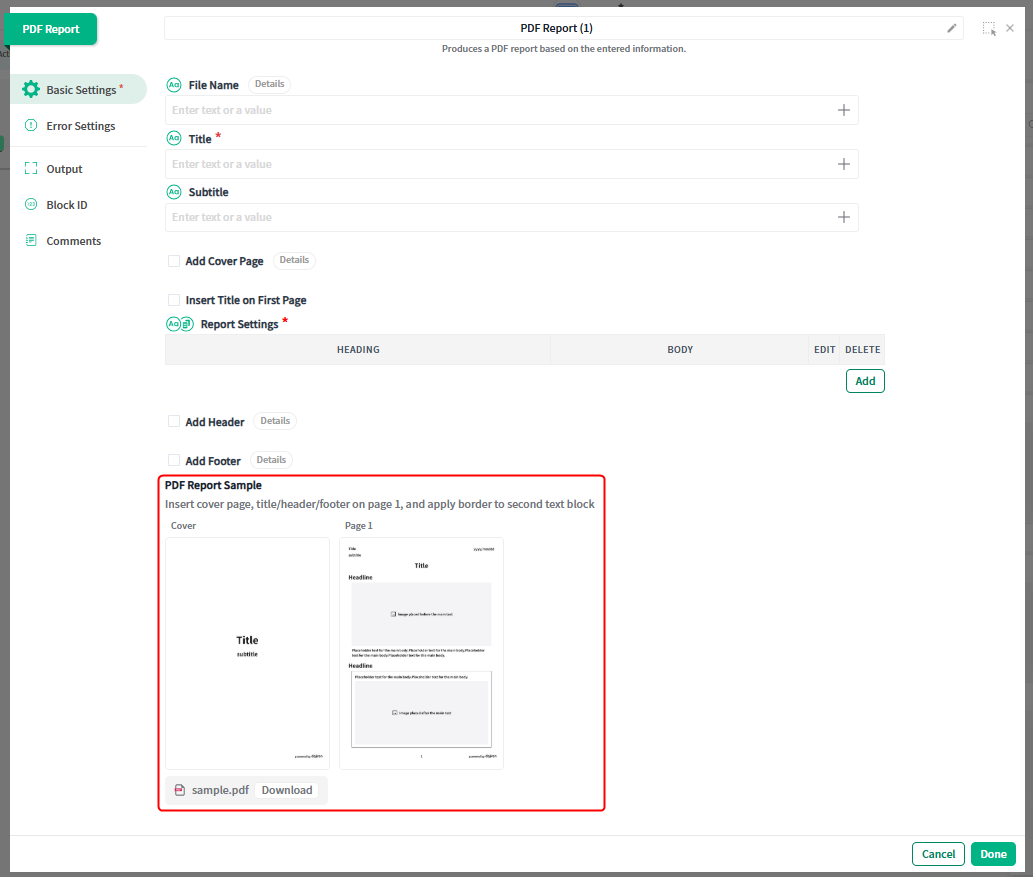Click the pencil edit icon beside PDF Report (1)
Image resolution: width=1033 pixels, height=877 pixels.
[x=952, y=28]
